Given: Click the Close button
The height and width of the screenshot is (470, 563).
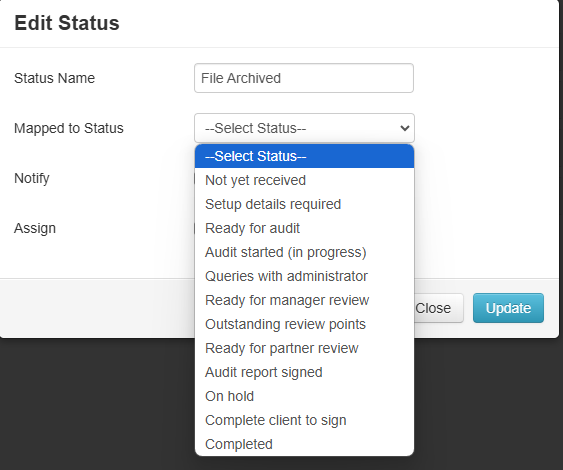Looking at the screenshot, I should point(438,308).
